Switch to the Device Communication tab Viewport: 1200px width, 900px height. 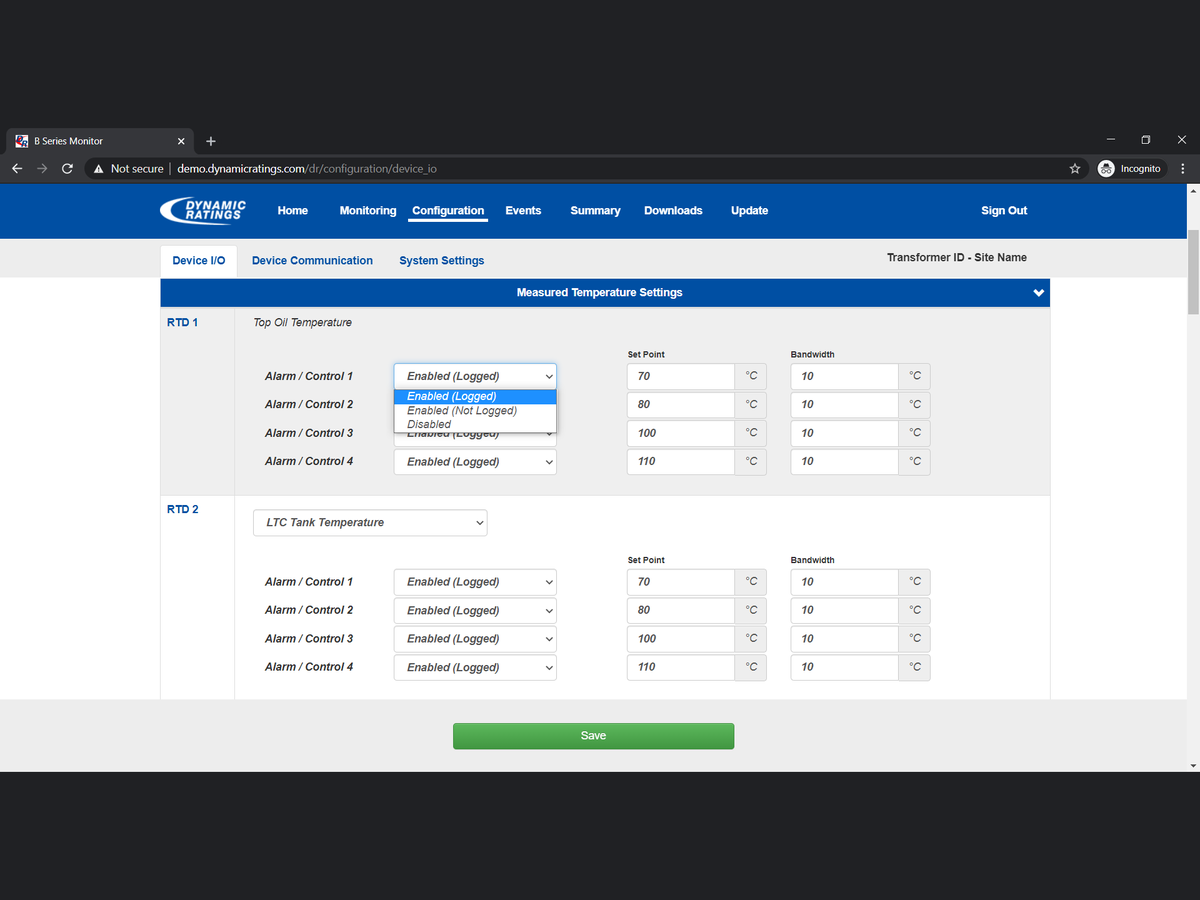point(312,261)
